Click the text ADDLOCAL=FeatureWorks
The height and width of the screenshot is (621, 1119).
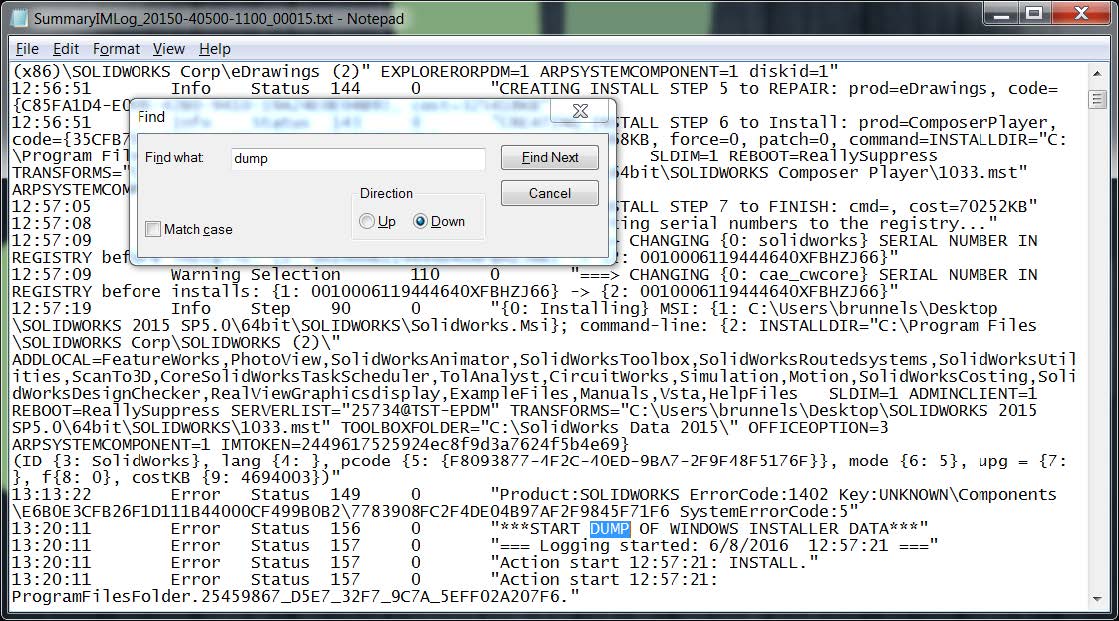116,360
